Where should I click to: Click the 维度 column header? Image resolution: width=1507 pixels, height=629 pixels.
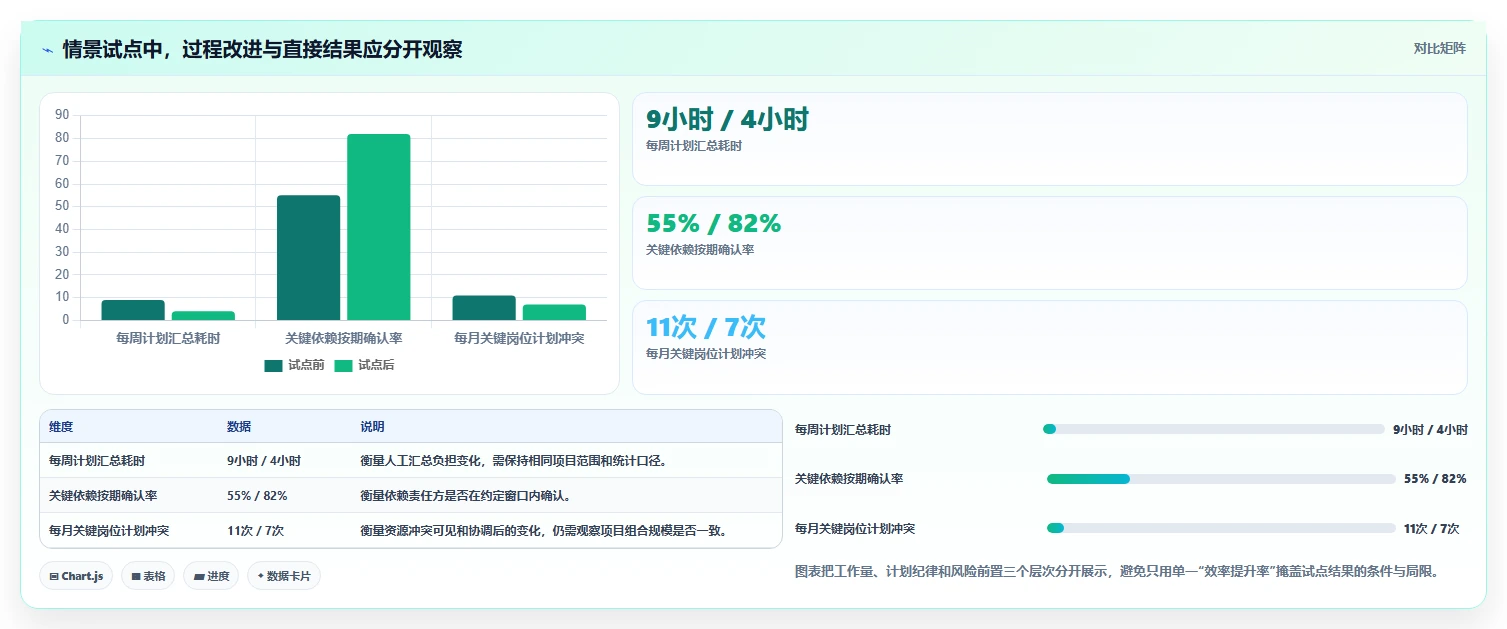(61, 427)
